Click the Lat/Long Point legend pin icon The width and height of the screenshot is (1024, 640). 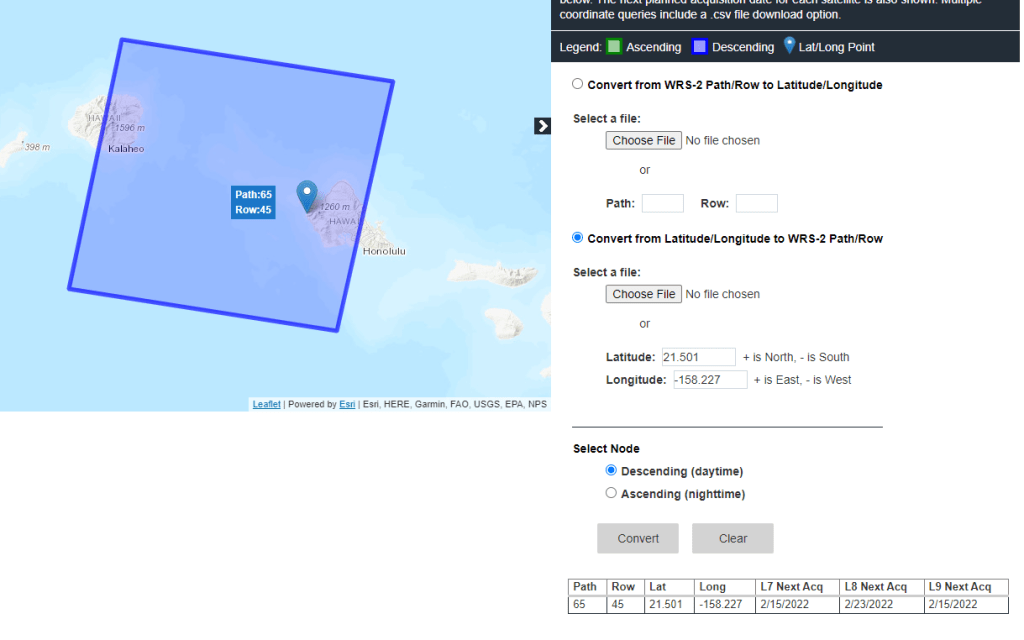[789, 46]
